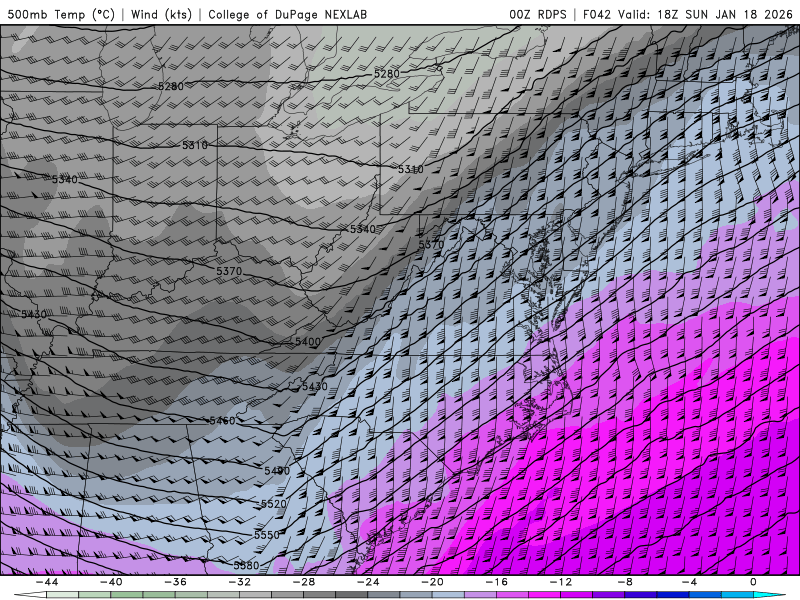800x600 pixels.
Task: Click the white arrow at colorbar's cold end
Action: click(x=31, y=595)
